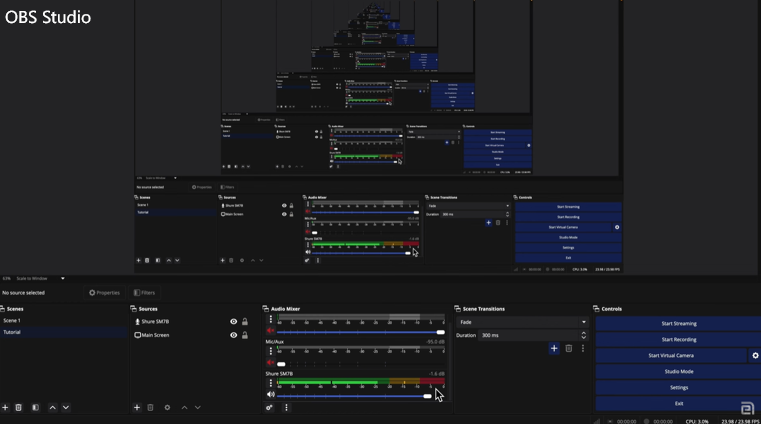
Task: Click the network status icon in status bar
Action: tap(596, 421)
